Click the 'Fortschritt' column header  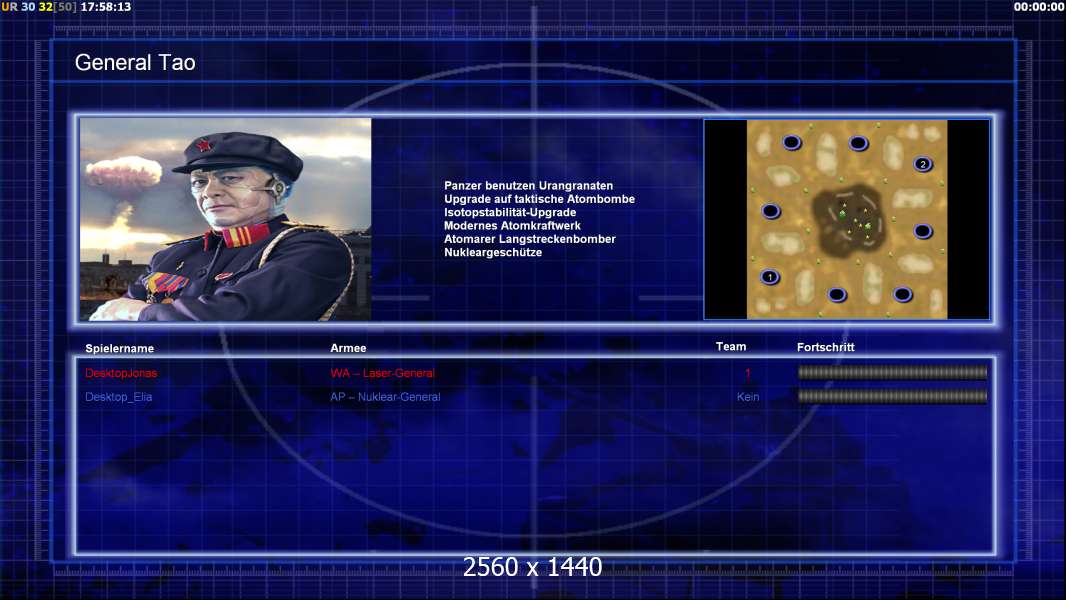point(825,347)
